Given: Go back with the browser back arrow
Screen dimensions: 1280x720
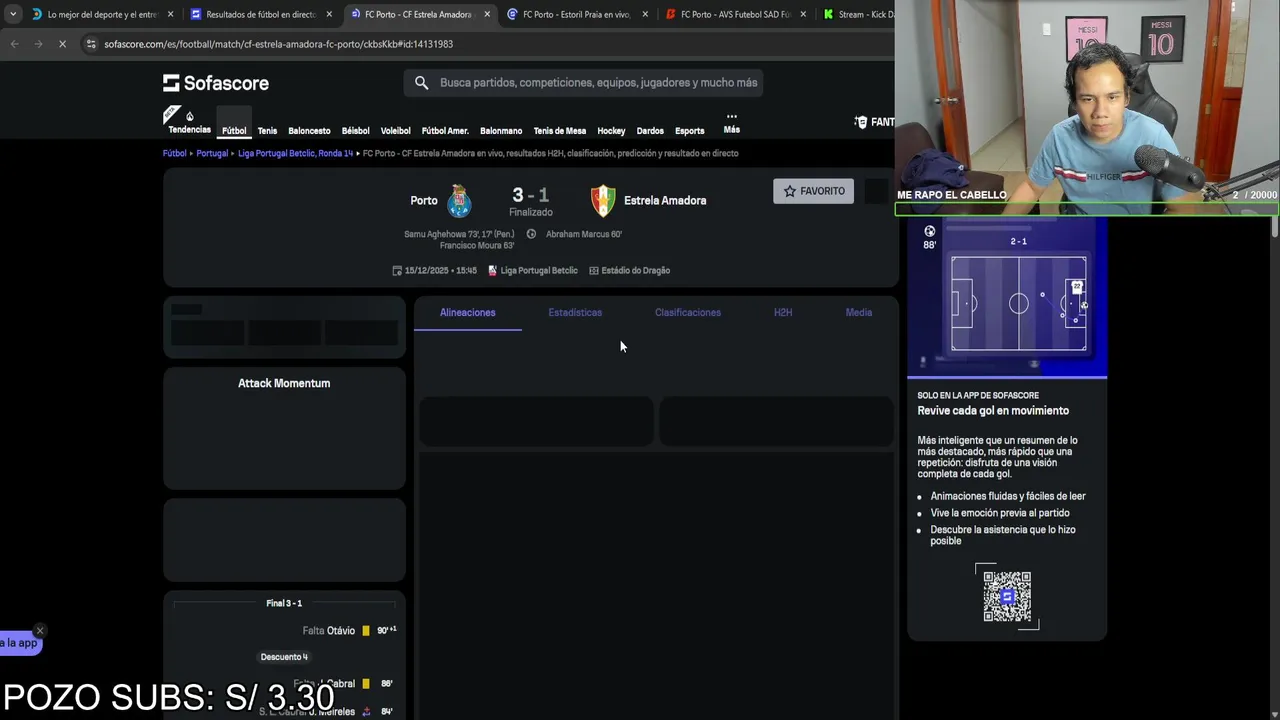Looking at the screenshot, I should coord(14,44).
